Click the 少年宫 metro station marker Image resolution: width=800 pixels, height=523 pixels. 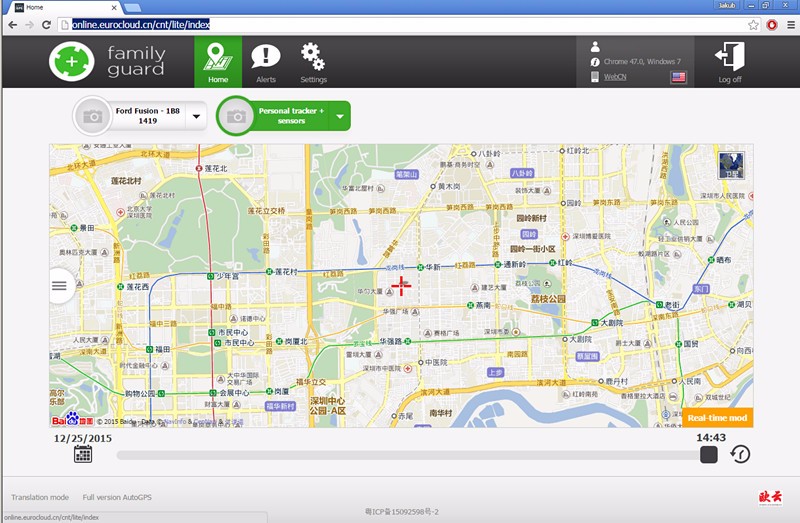click(210, 276)
